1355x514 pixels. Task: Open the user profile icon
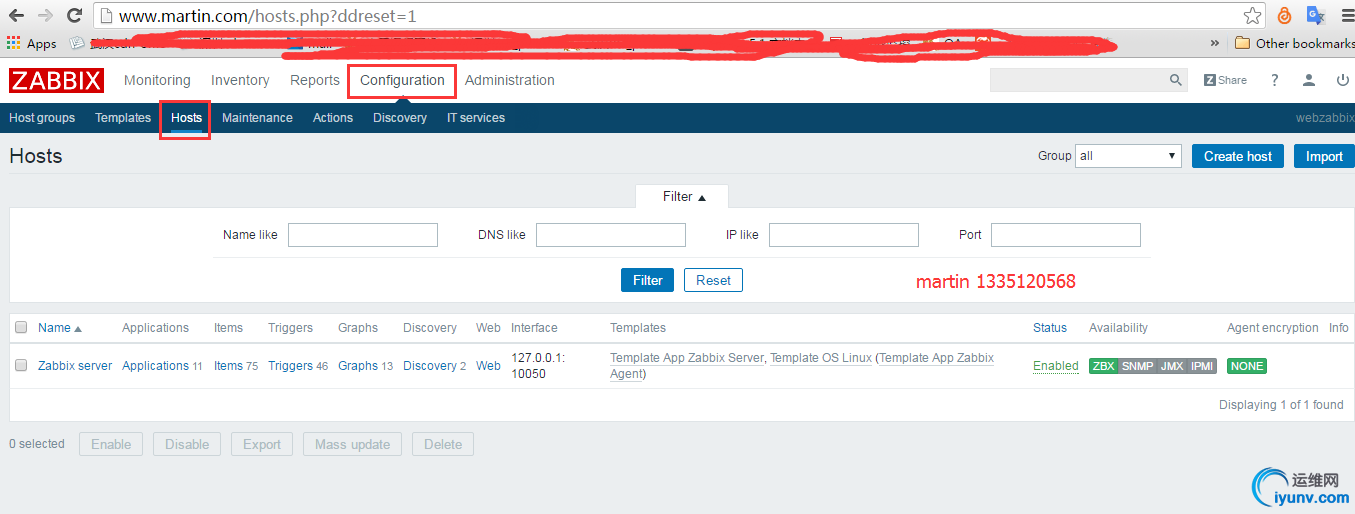point(1309,80)
